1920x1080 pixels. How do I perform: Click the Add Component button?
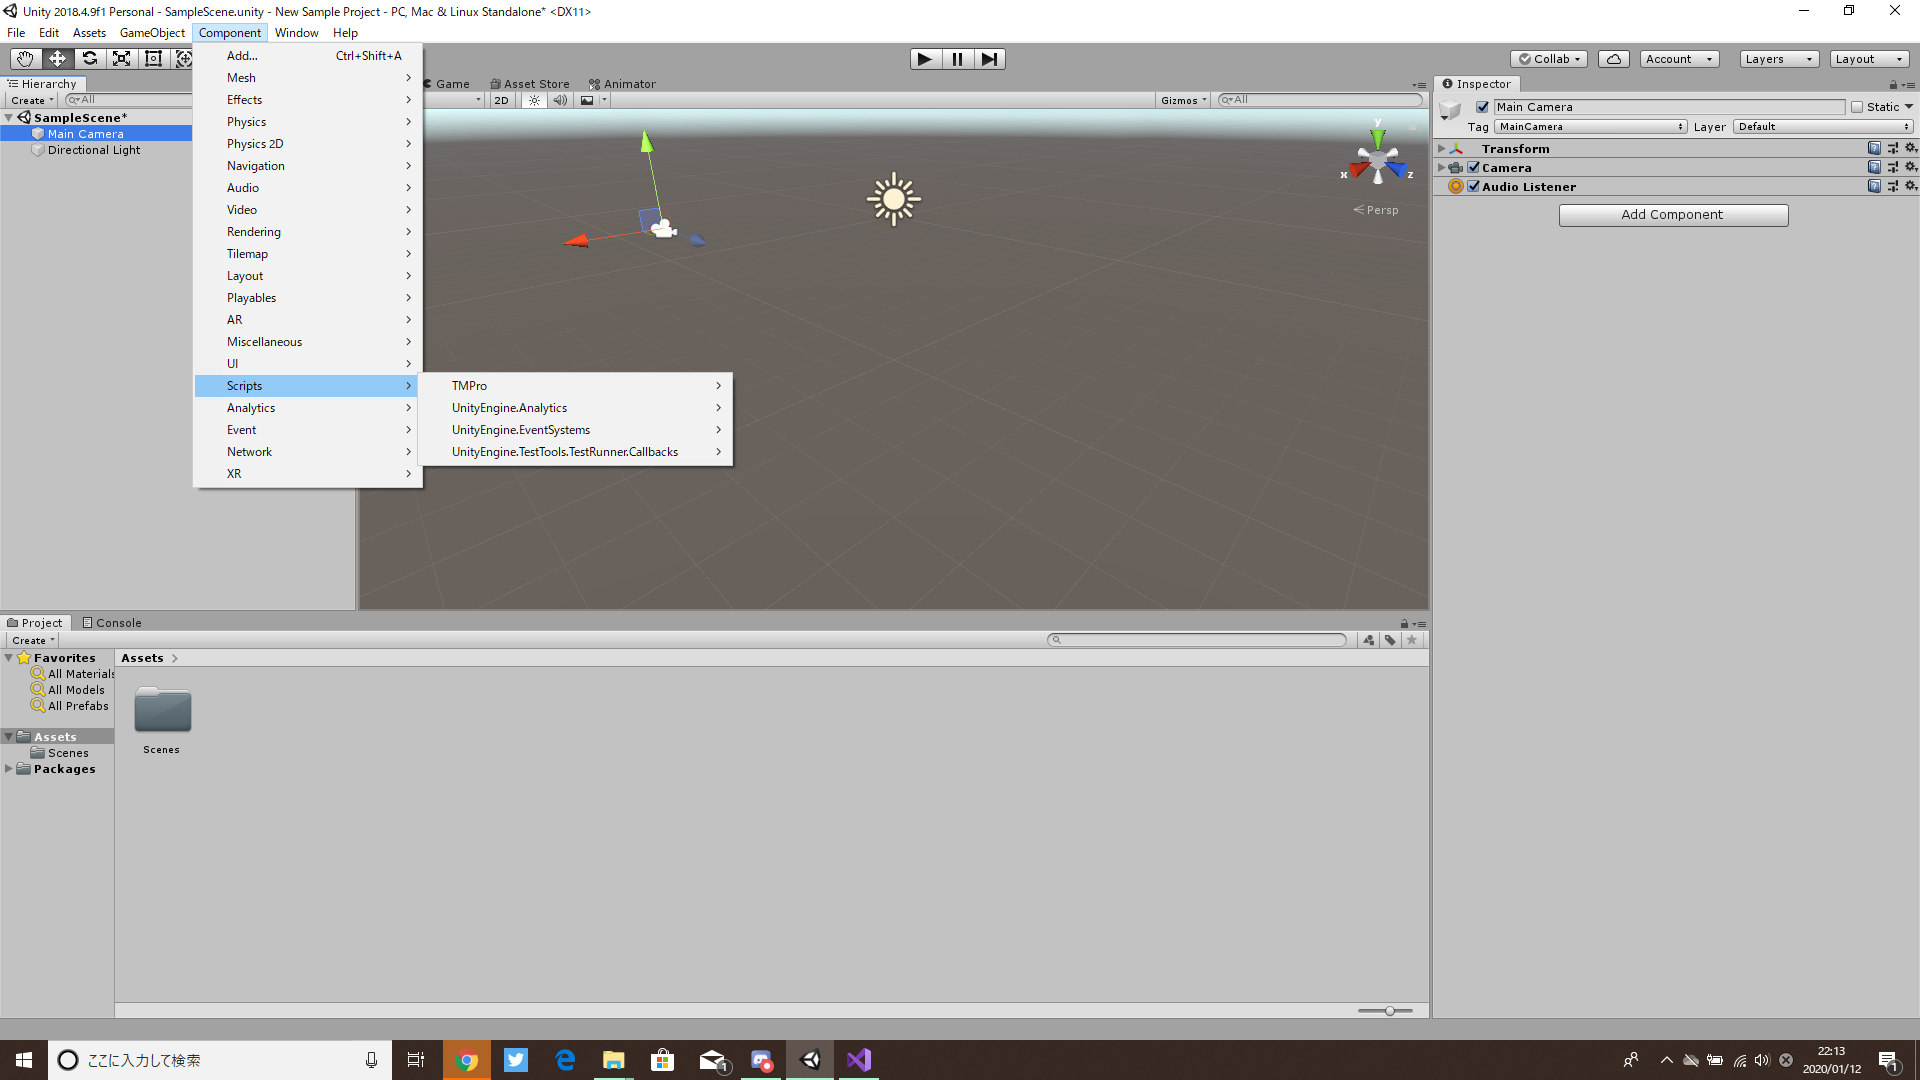pos(1673,214)
